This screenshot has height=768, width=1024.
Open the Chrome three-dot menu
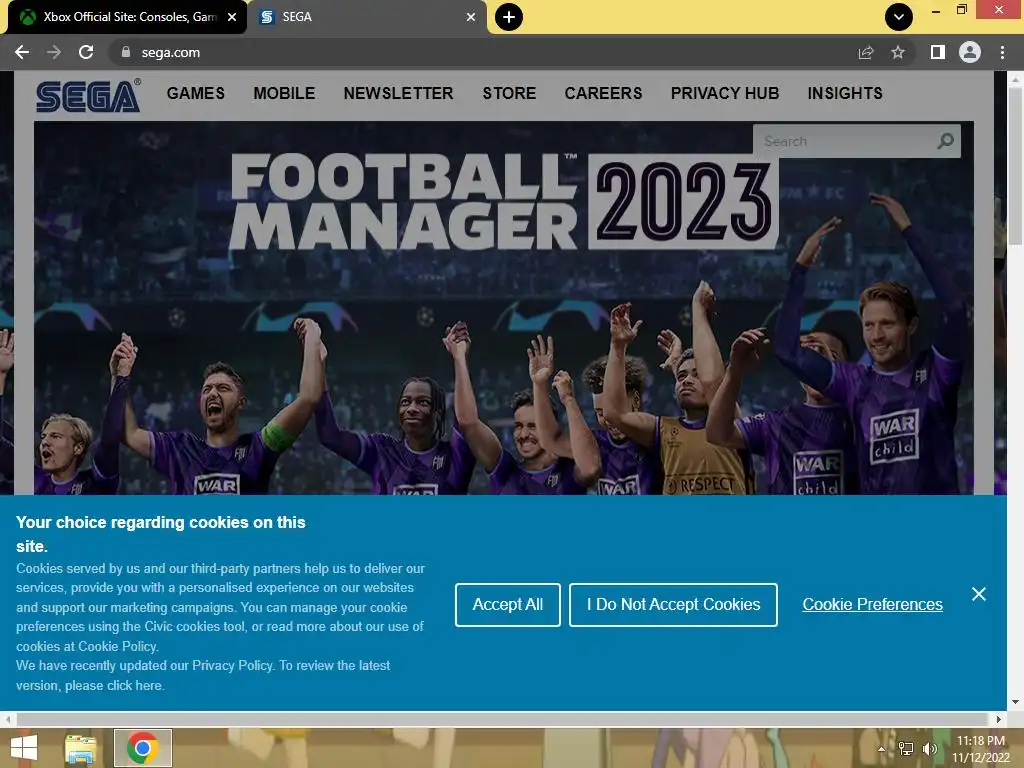pos(1002,52)
